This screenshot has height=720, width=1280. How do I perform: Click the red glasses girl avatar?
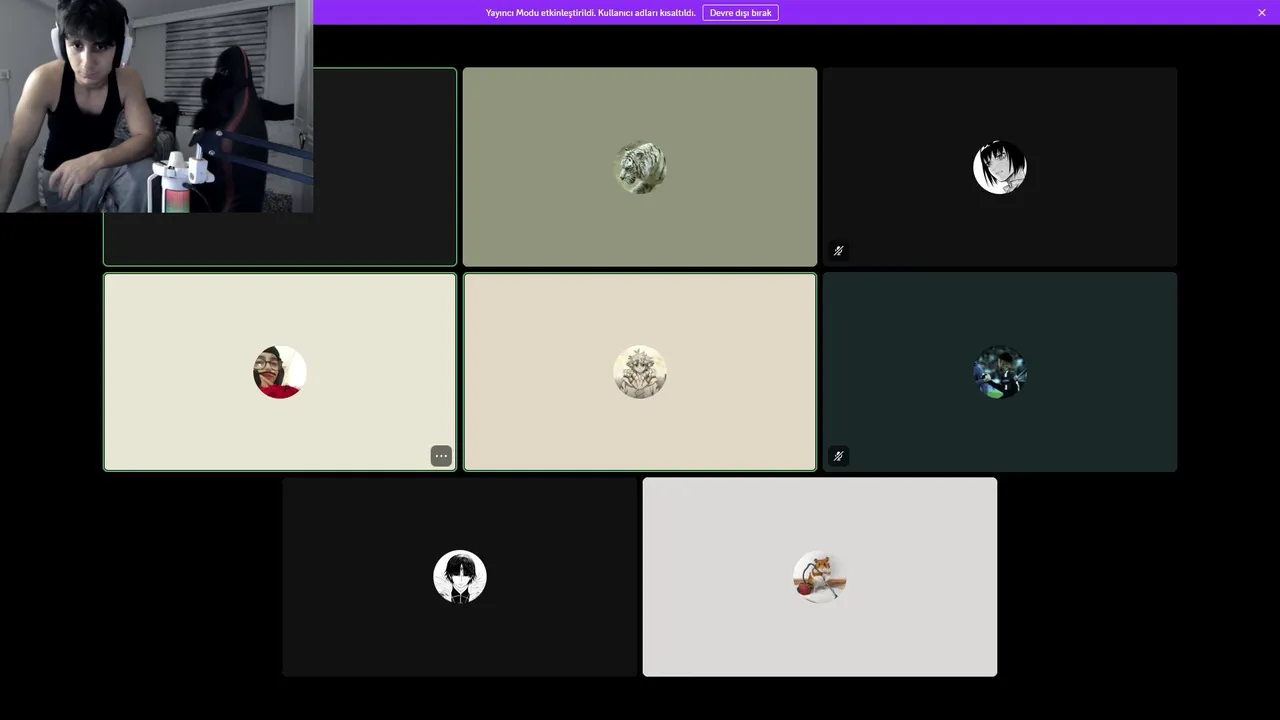280,372
